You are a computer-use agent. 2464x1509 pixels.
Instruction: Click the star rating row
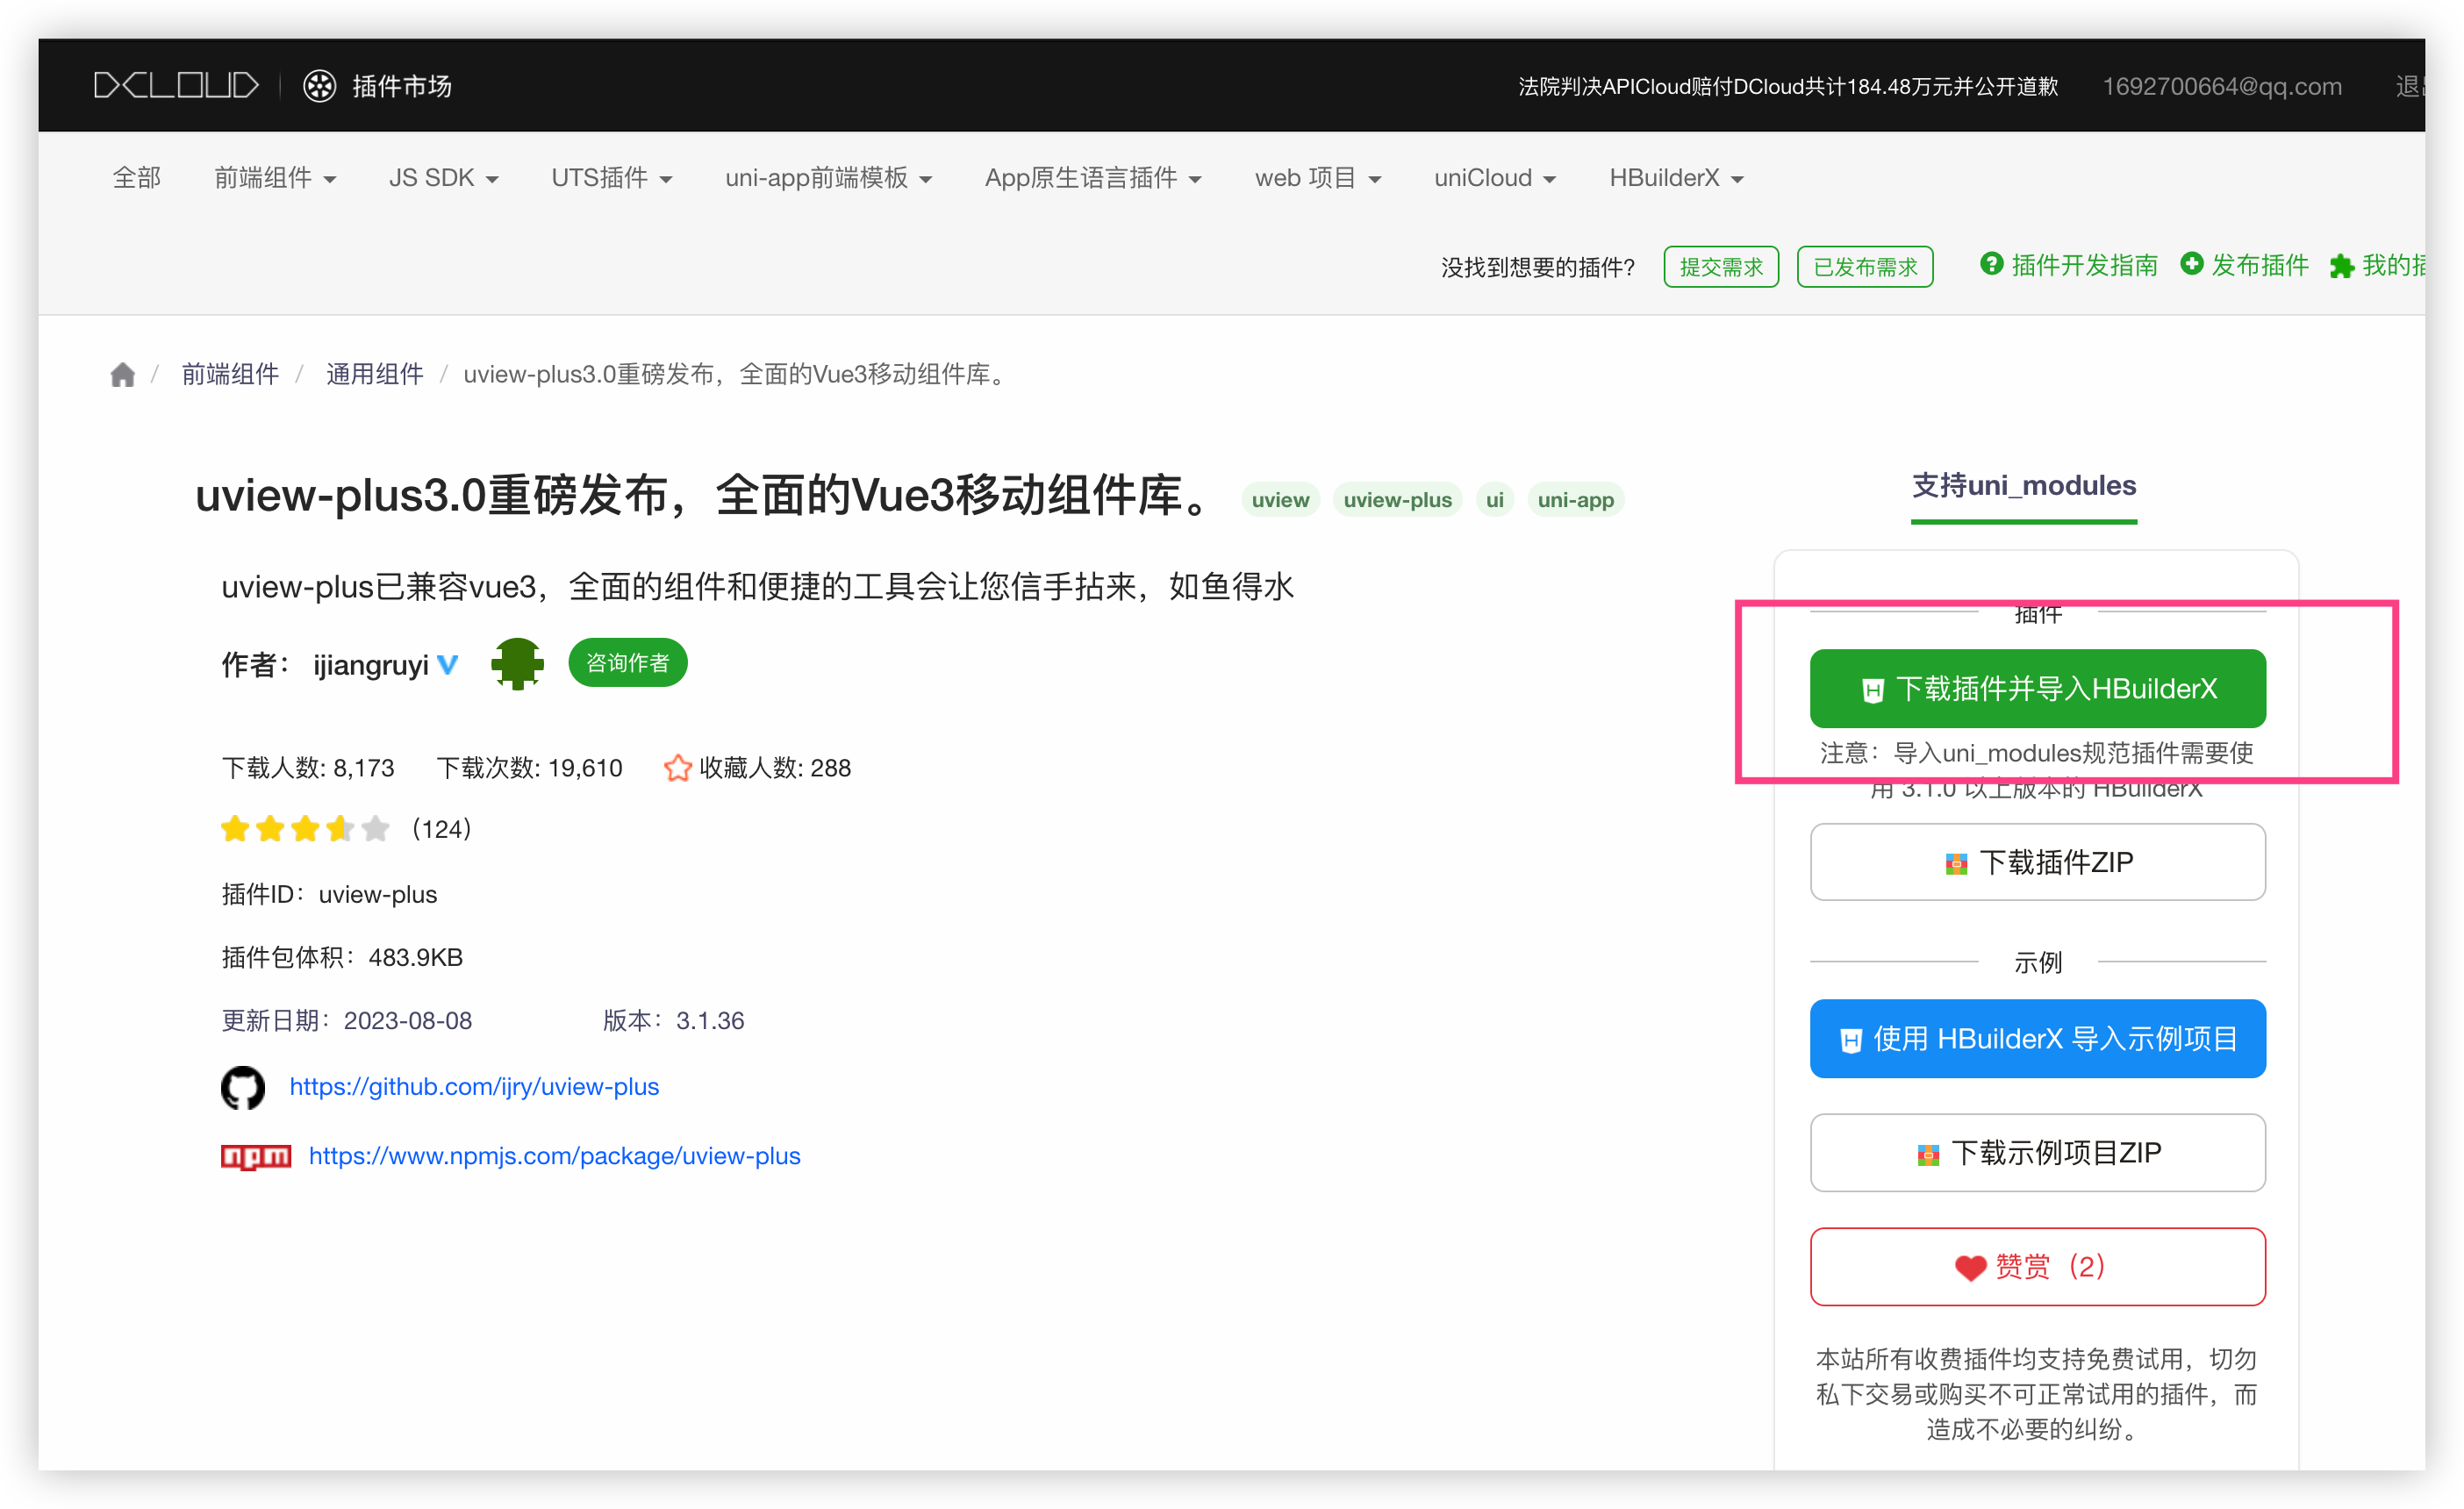[305, 829]
